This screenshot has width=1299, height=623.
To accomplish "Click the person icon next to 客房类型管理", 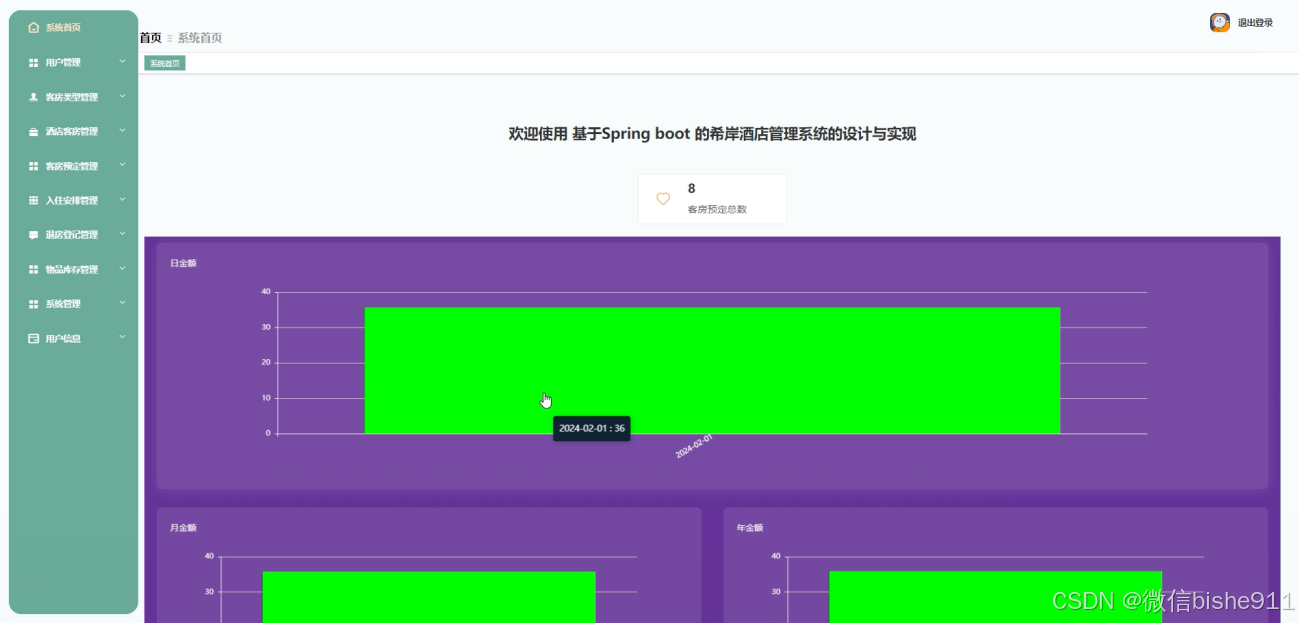I will click(34, 97).
